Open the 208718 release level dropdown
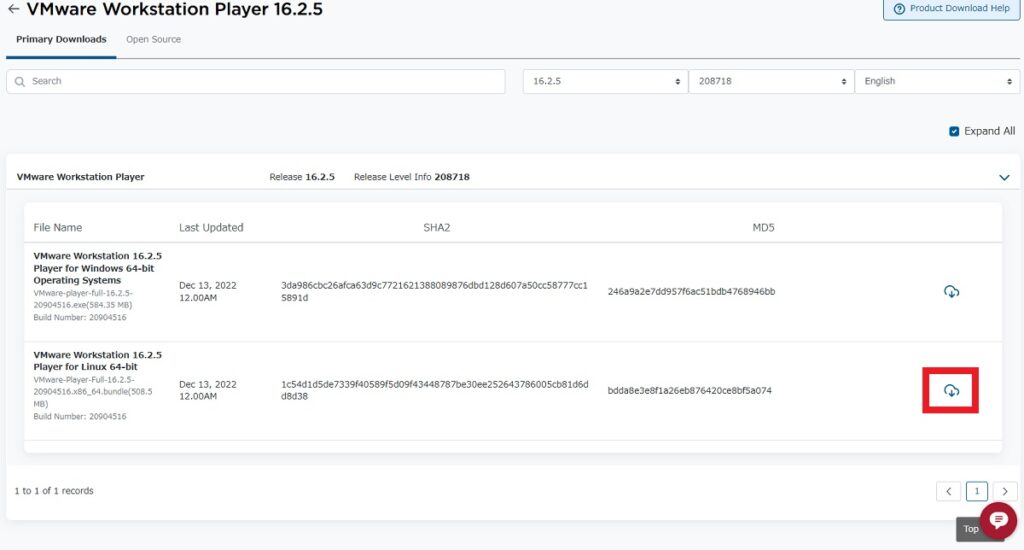 (x=771, y=82)
